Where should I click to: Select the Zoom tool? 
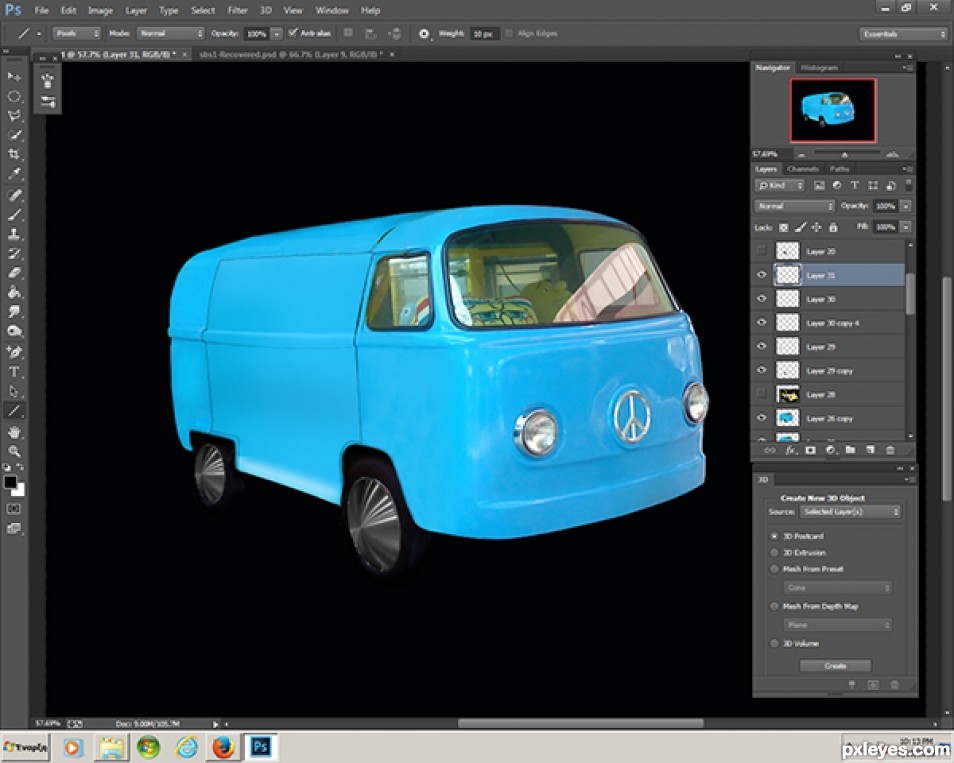pyautogui.click(x=14, y=451)
